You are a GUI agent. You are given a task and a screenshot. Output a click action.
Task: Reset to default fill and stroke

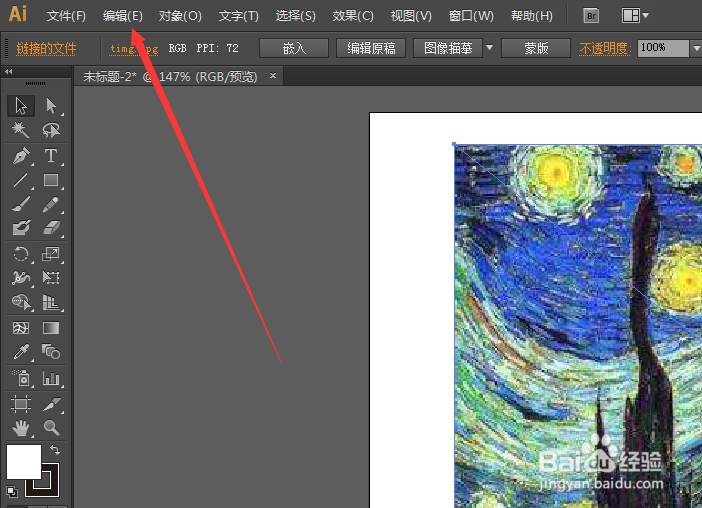click(12, 492)
